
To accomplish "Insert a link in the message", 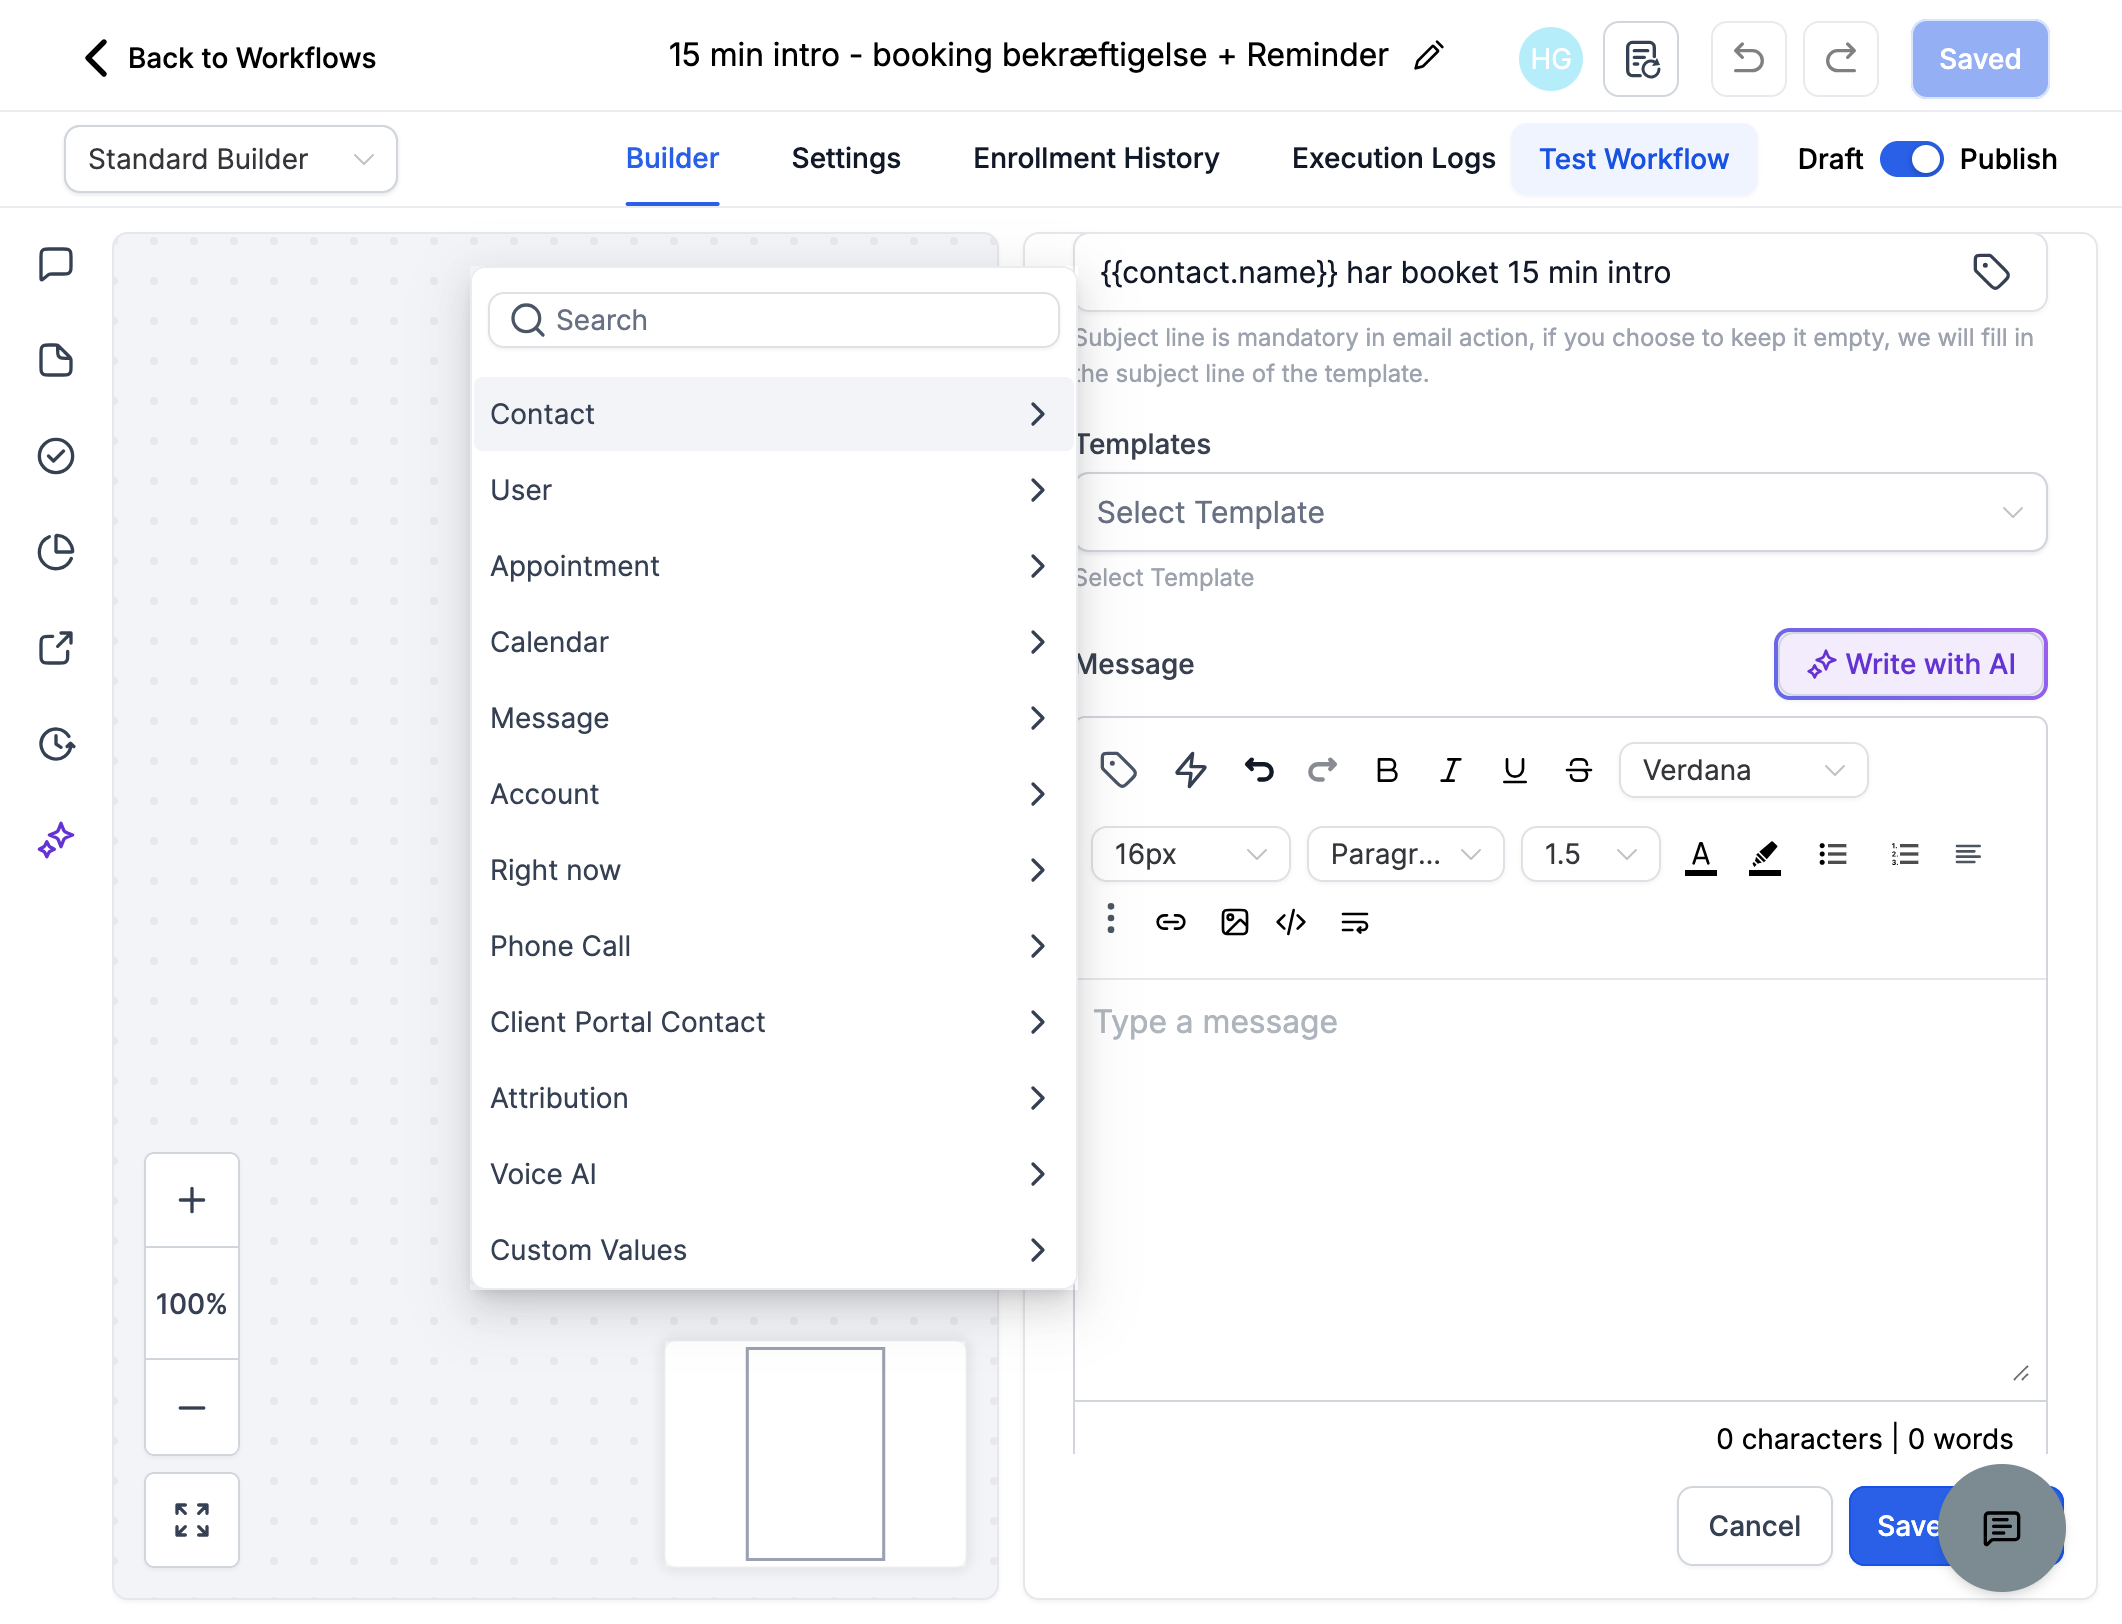I will click(x=1170, y=922).
